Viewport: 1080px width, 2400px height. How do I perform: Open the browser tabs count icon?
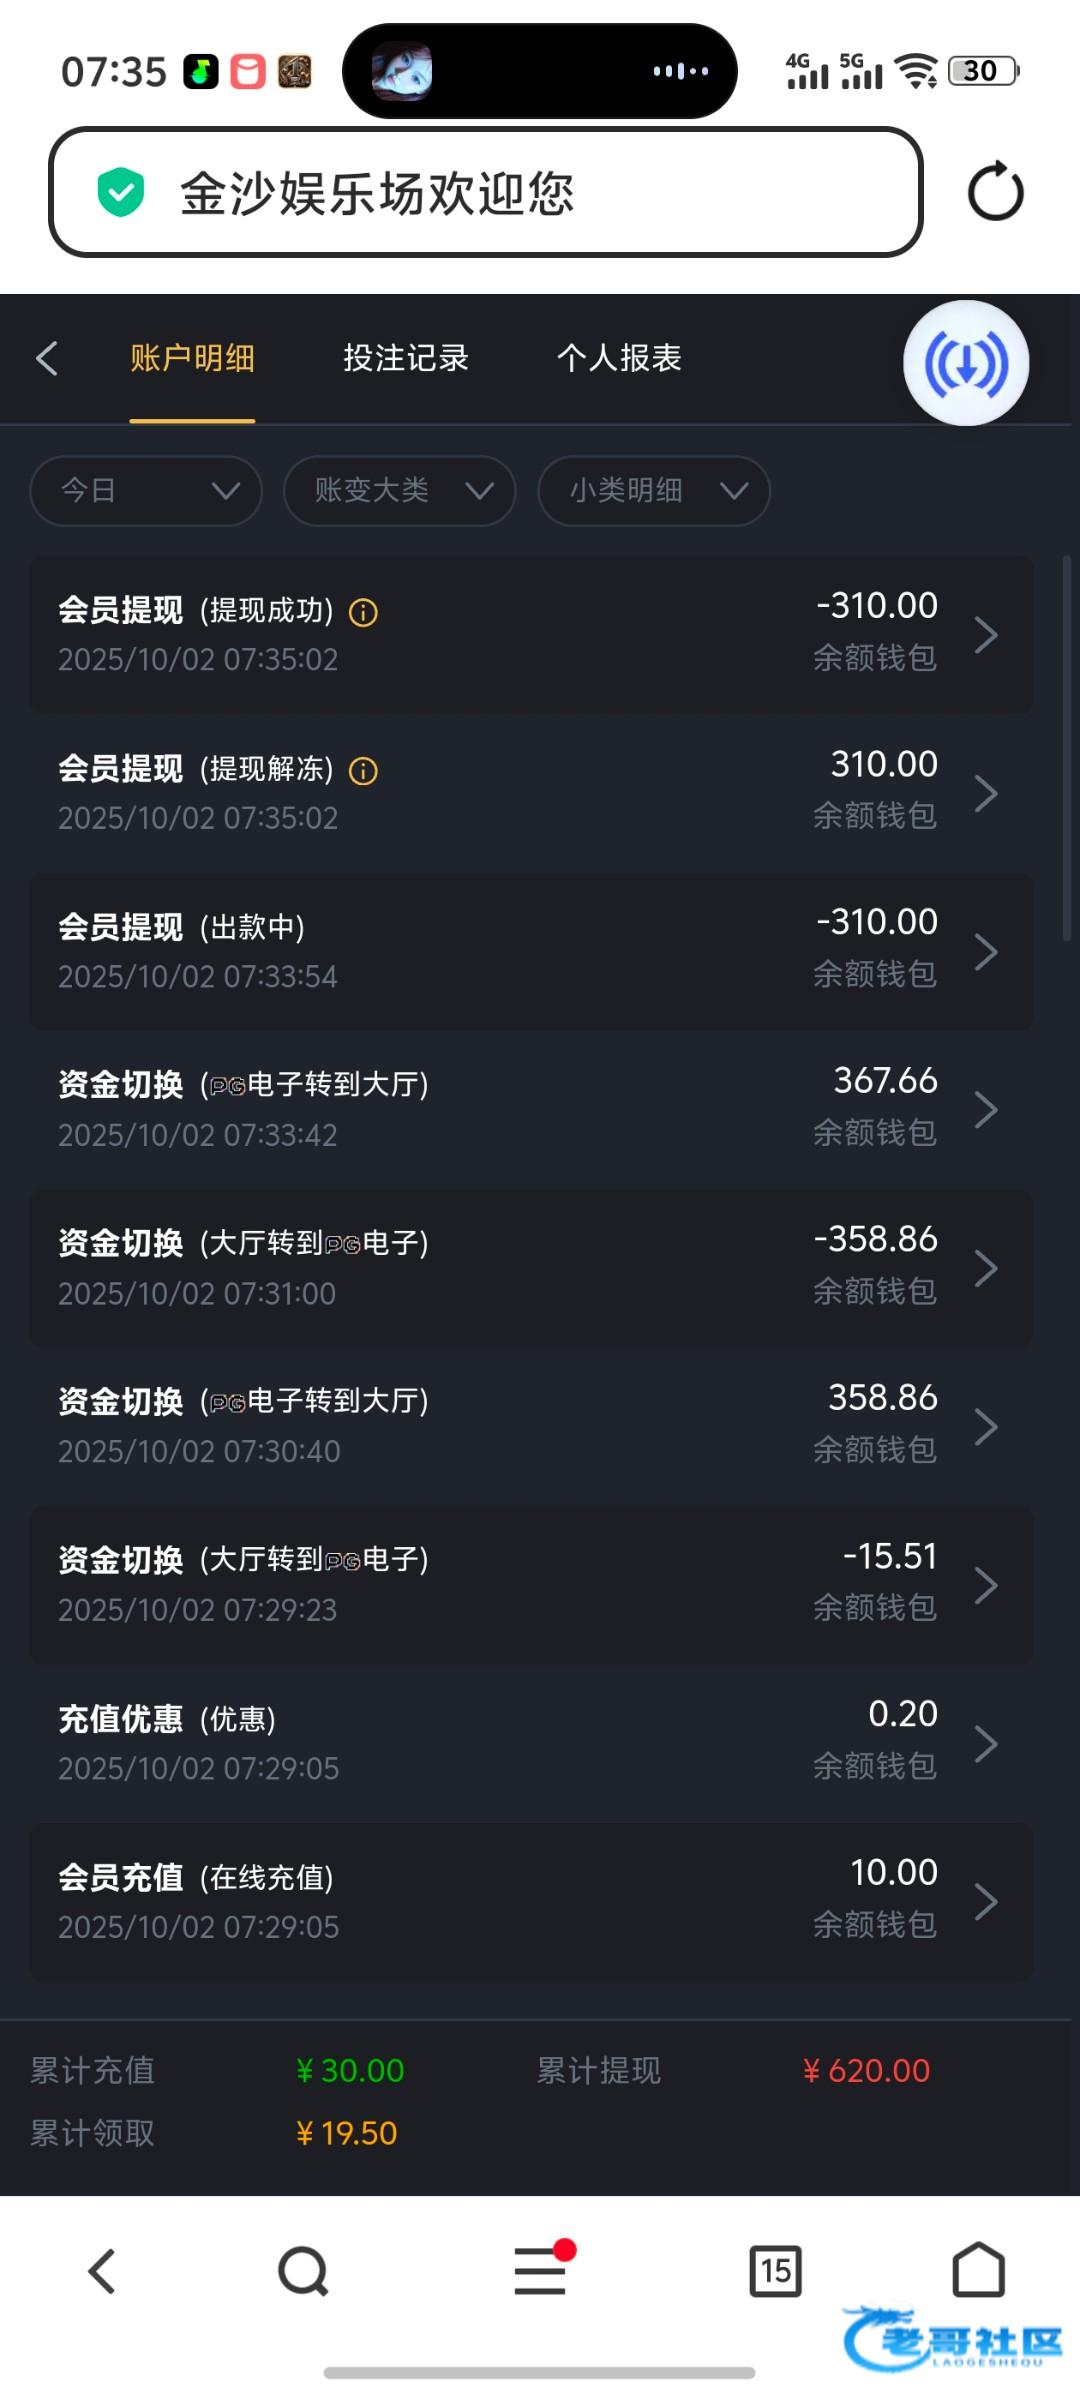(x=775, y=2271)
